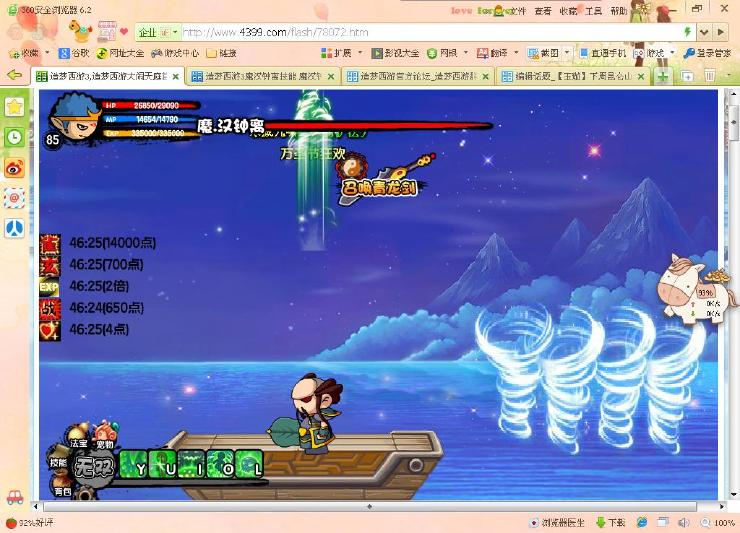
Task: Activate the 无双 ultimate skill button
Action: coord(94,467)
